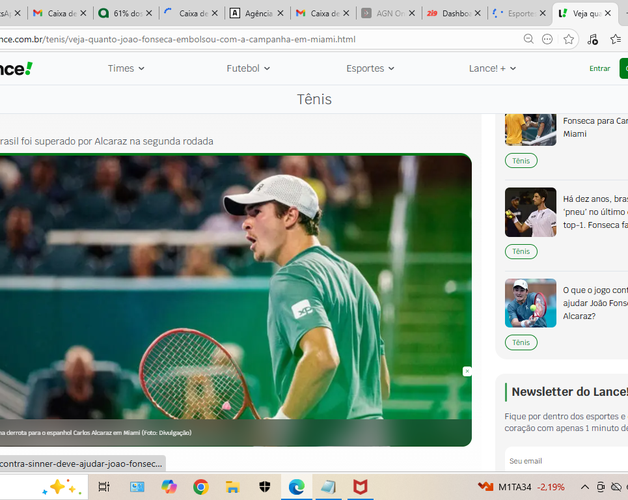The image size is (628, 500).
Task: Open the music note media control icon
Action: 592,39
